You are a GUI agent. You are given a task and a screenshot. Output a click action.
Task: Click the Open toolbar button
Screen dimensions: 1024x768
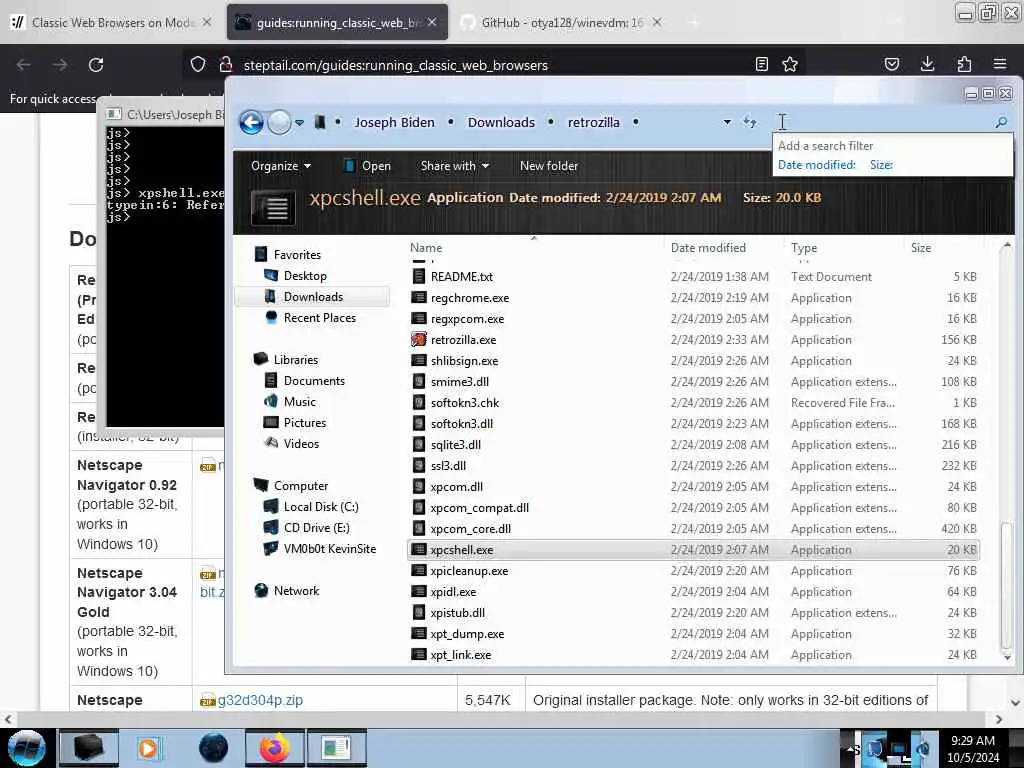(x=368, y=166)
